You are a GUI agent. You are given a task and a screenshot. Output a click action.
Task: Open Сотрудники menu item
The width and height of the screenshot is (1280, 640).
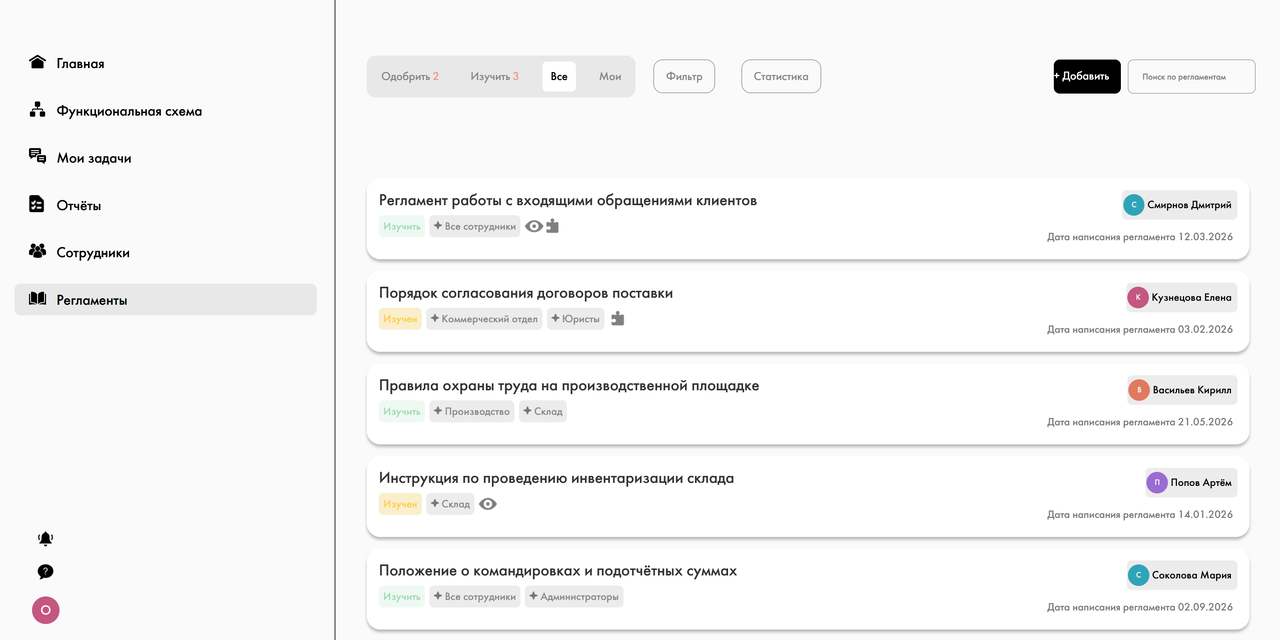click(x=165, y=252)
